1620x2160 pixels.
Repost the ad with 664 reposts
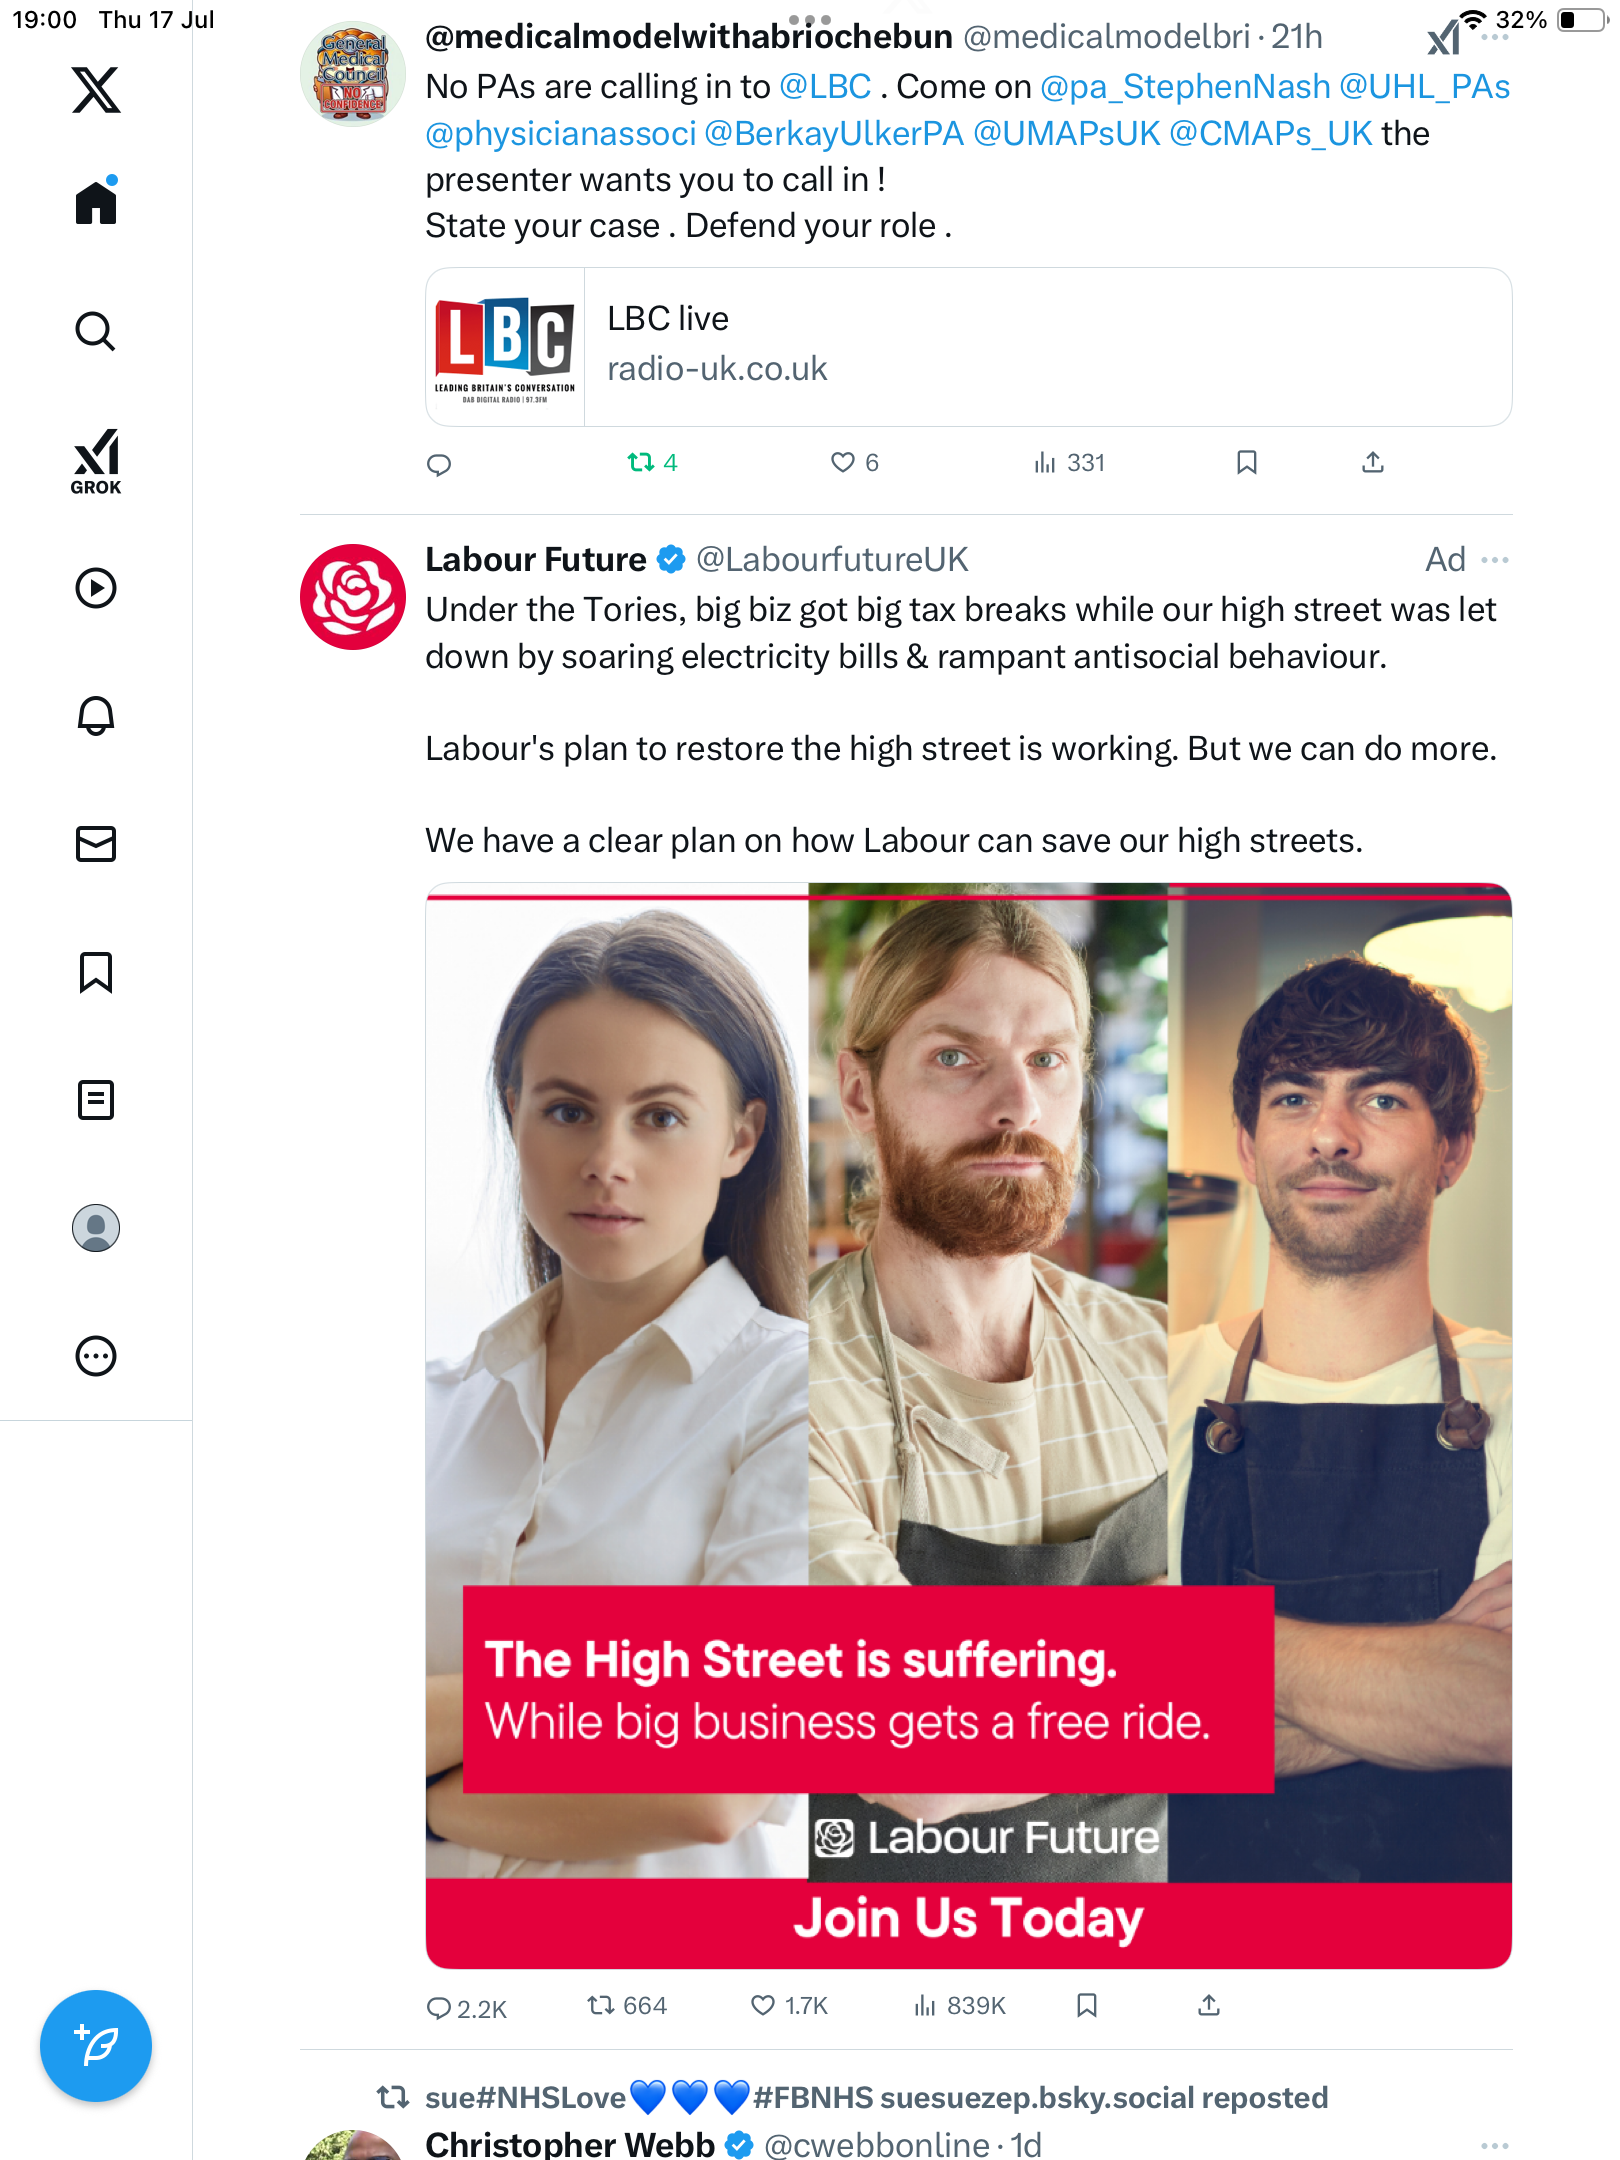tap(626, 2005)
